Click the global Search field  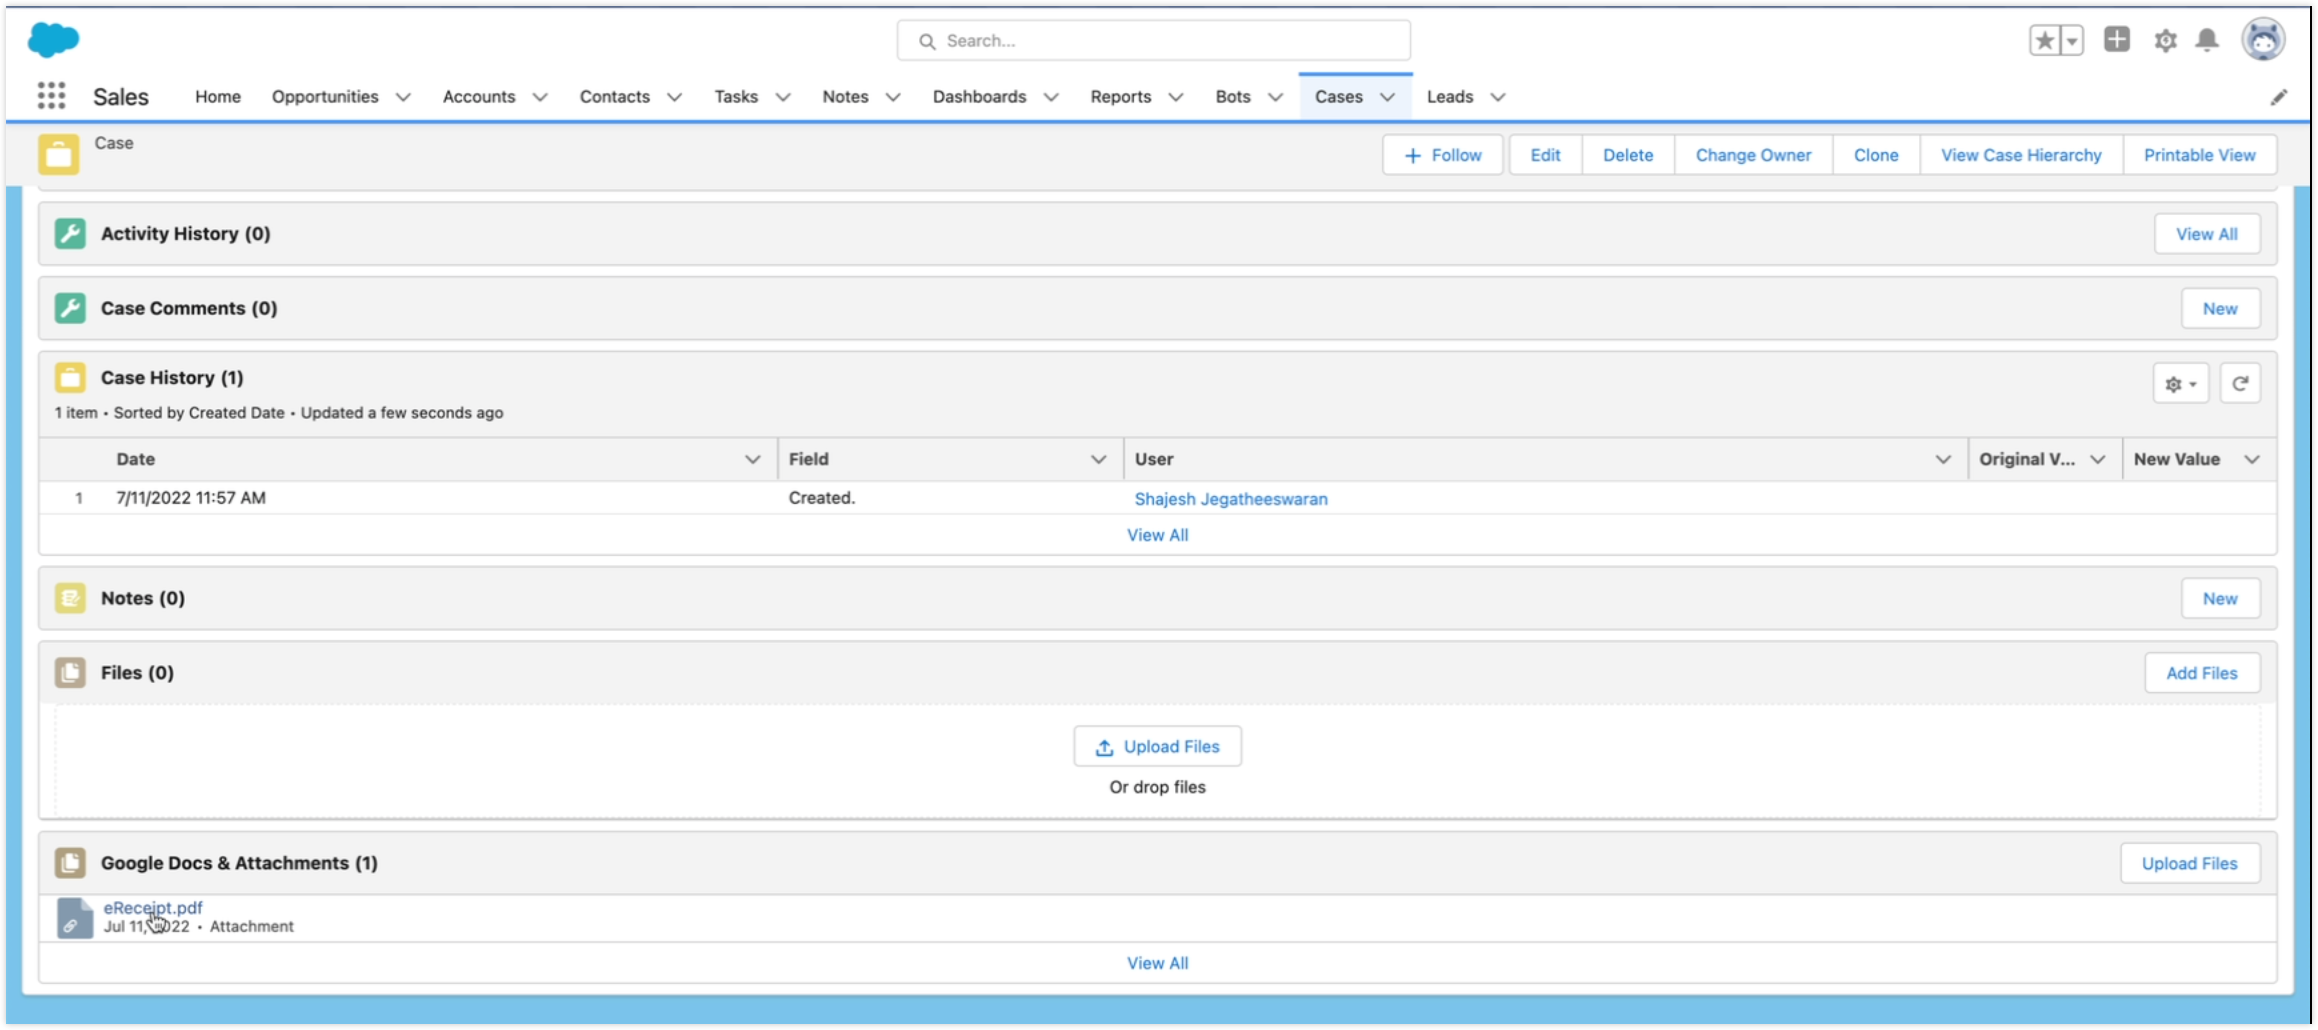pos(1153,41)
